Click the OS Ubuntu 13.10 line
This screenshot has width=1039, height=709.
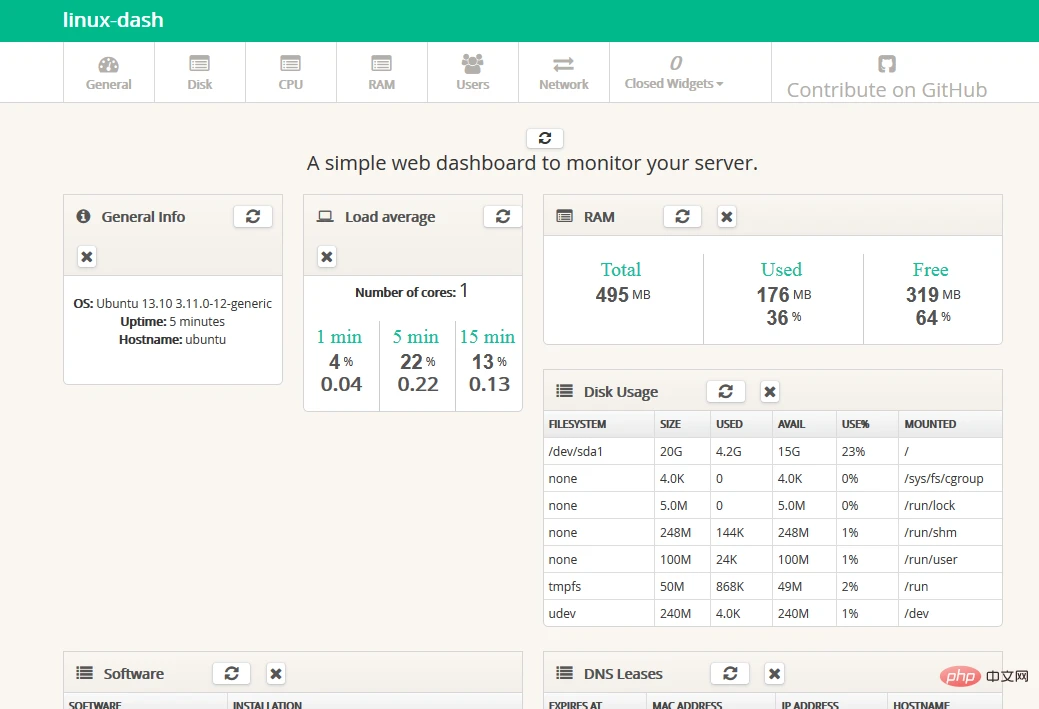[x=172, y=303]
